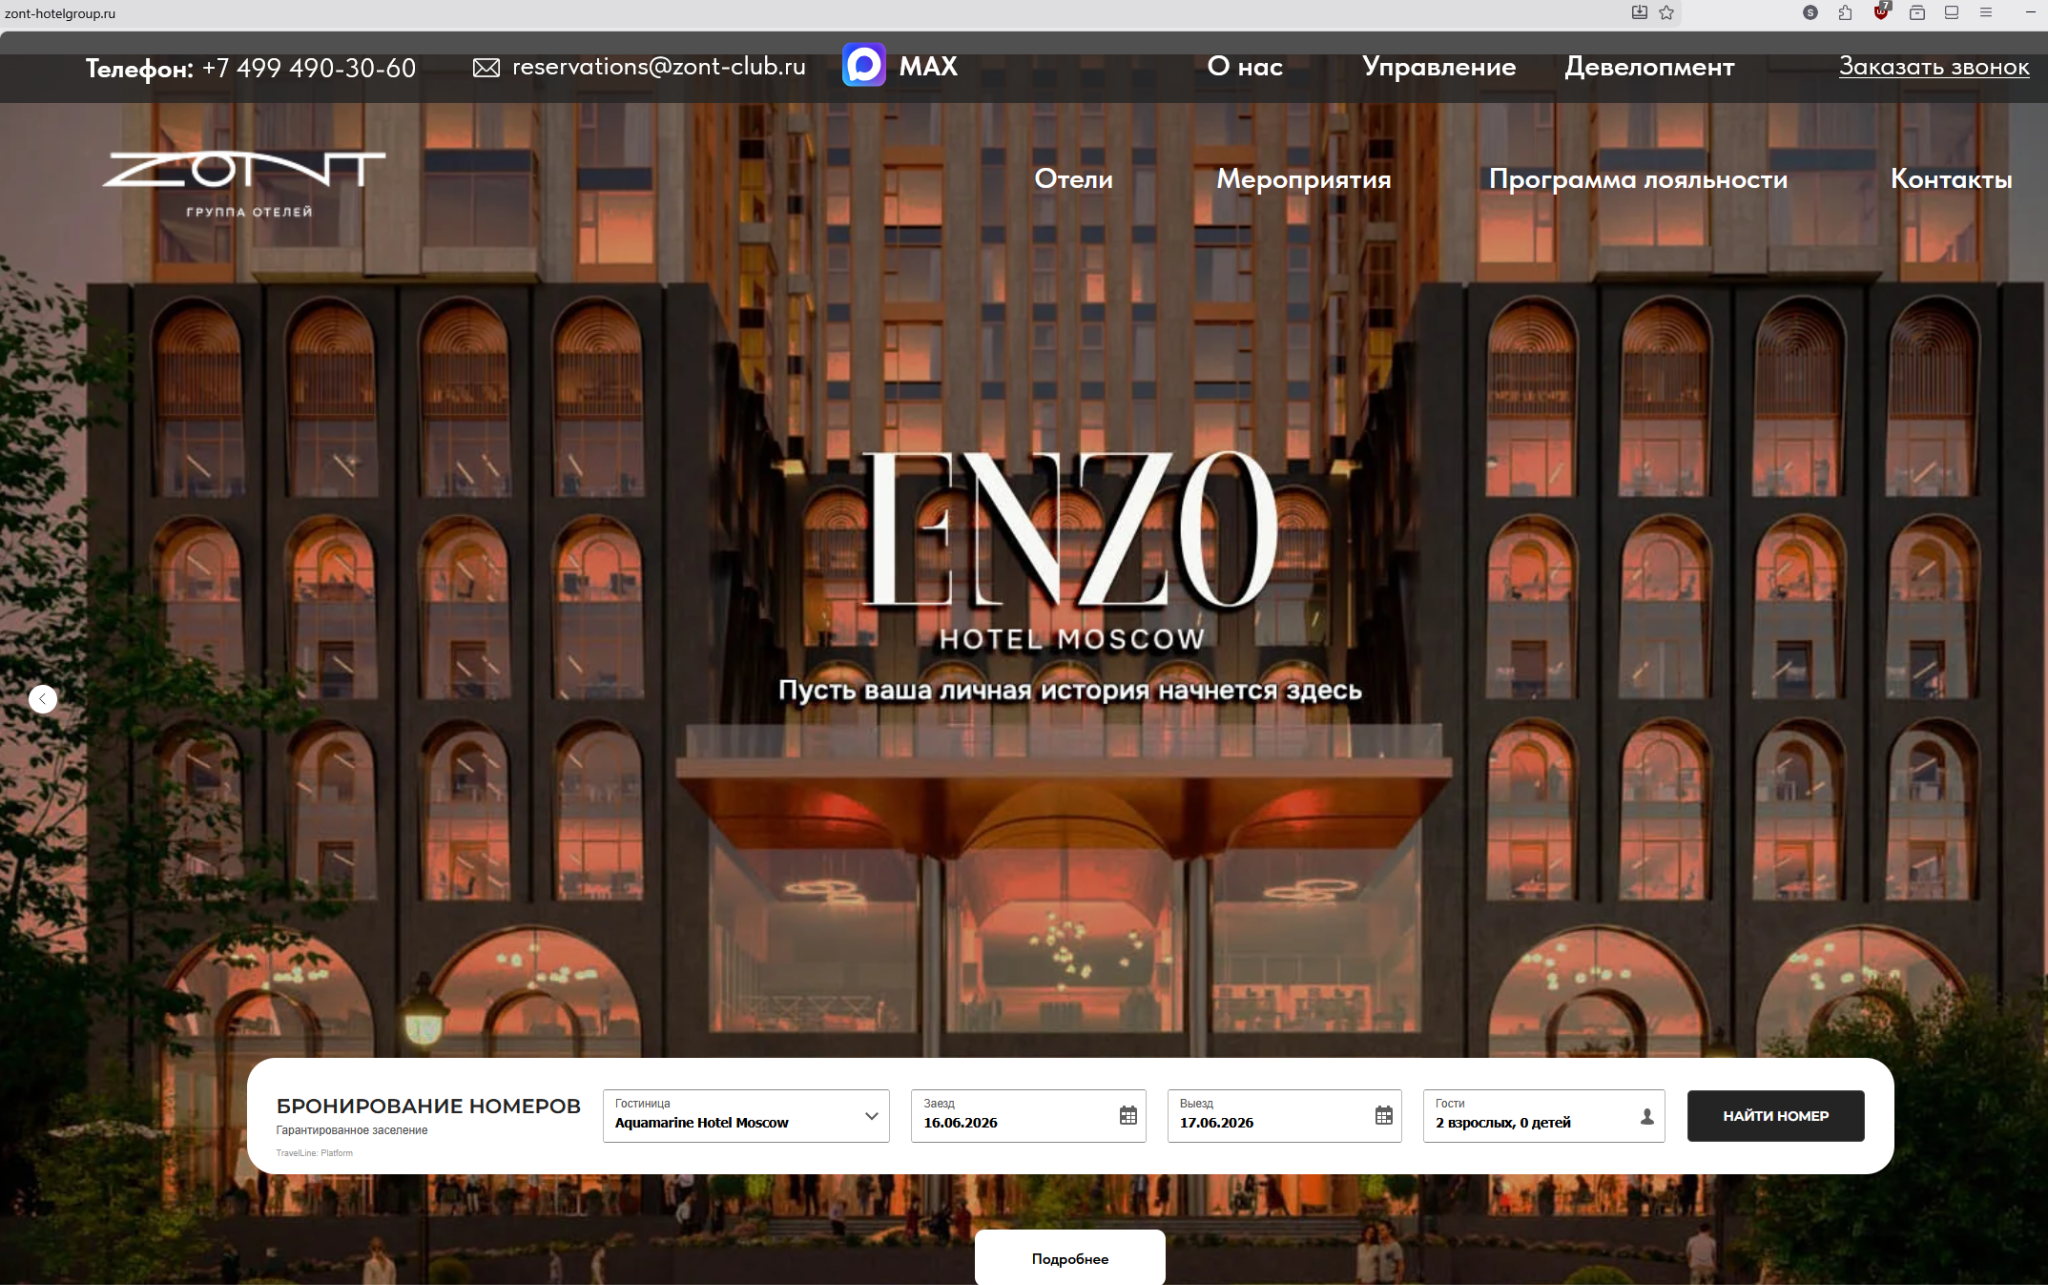Click the ENZO Hotel Moscow banner title

[1071, 552]
